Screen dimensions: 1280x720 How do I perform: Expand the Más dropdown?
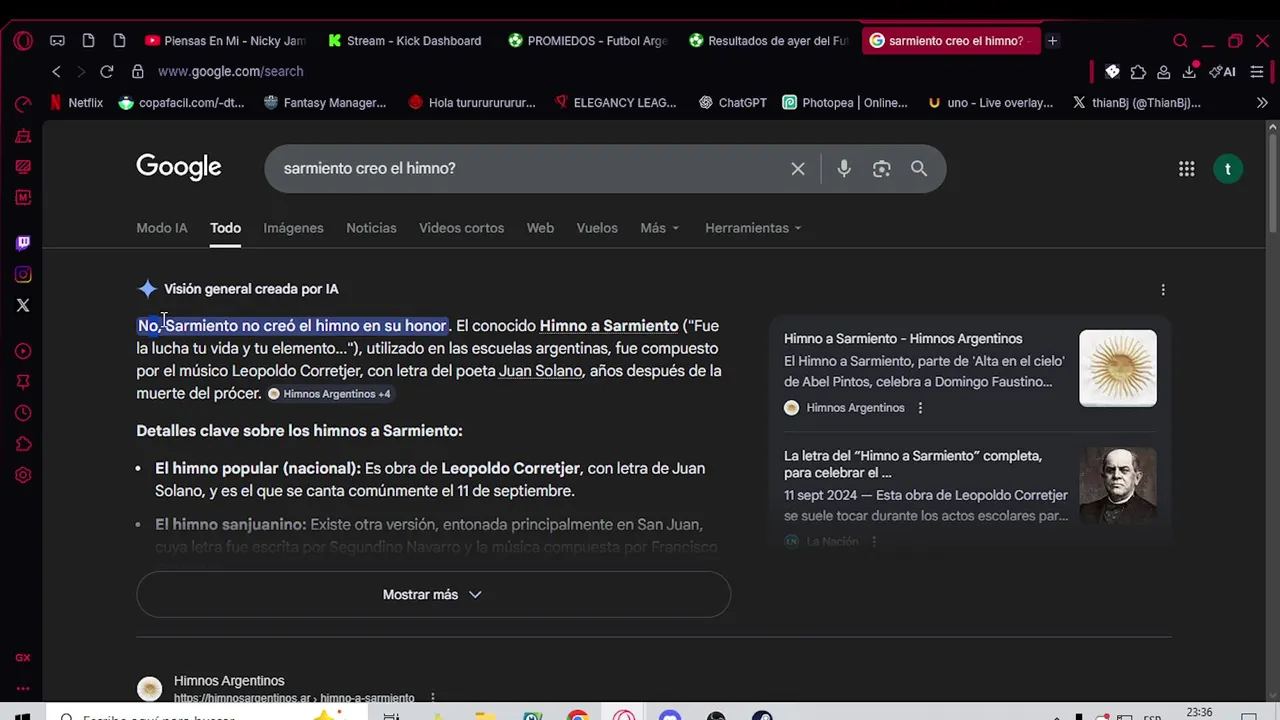[x=660, y=228]
